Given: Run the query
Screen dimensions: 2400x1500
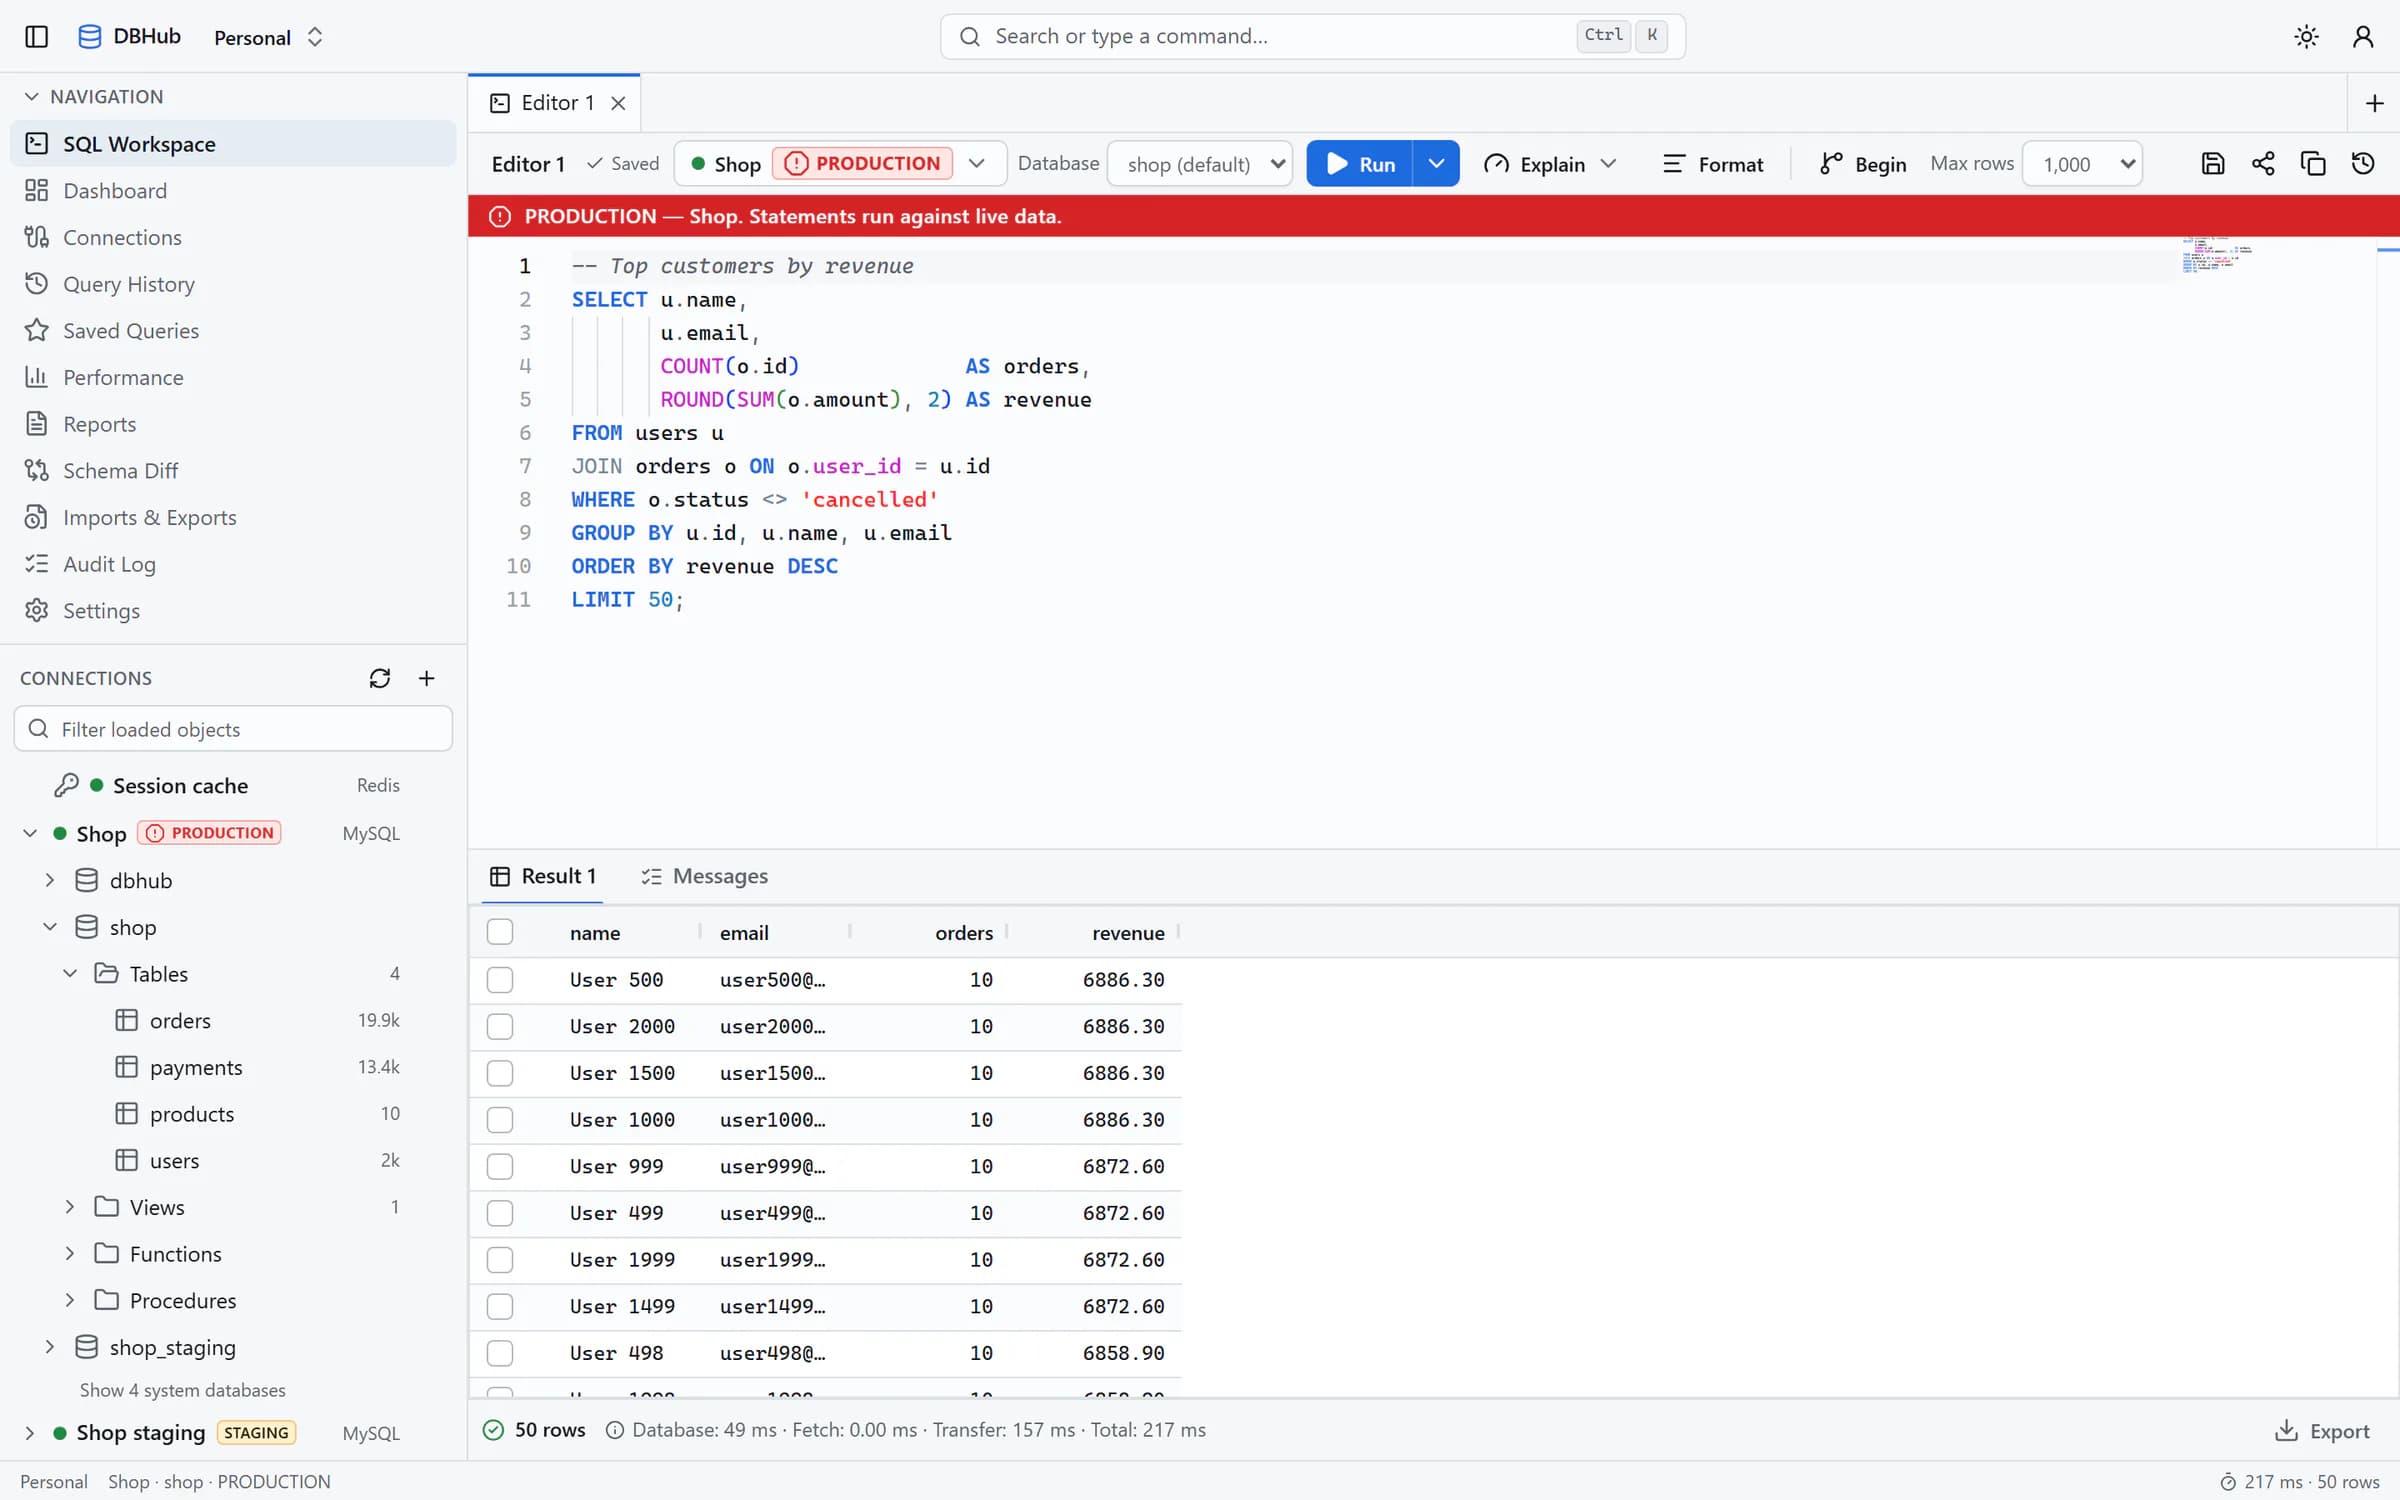Looking at the screenshot, I should [x=1360, y=164].
